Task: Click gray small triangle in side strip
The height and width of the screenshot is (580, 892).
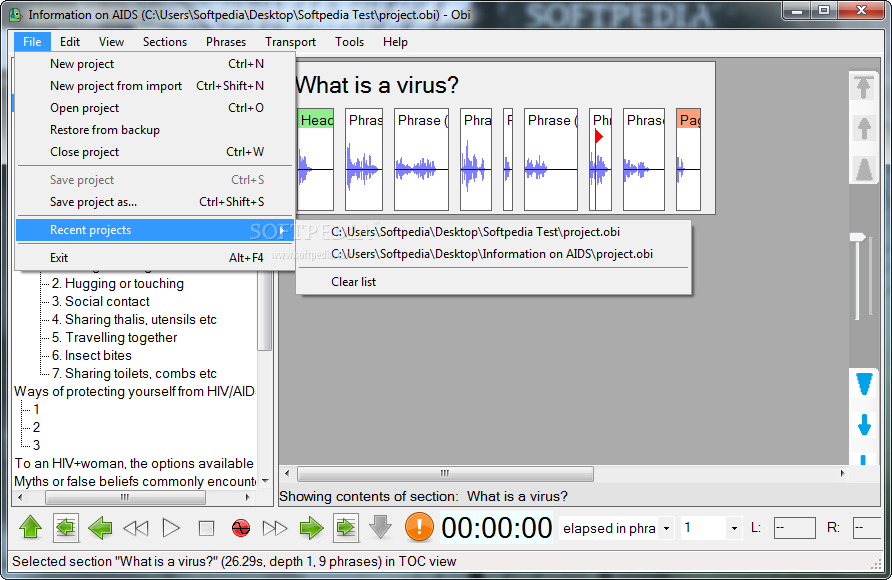Action: coord(864,169)
